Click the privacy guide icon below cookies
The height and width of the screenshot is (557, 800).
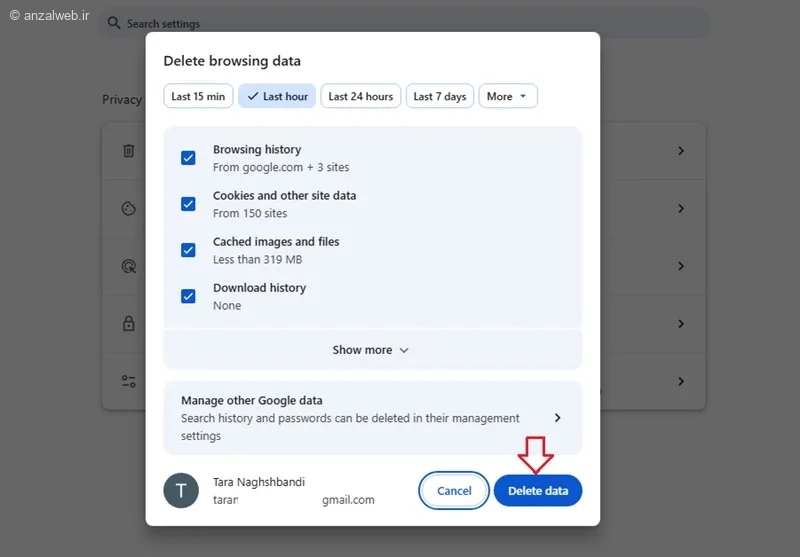tap(128, 267)
